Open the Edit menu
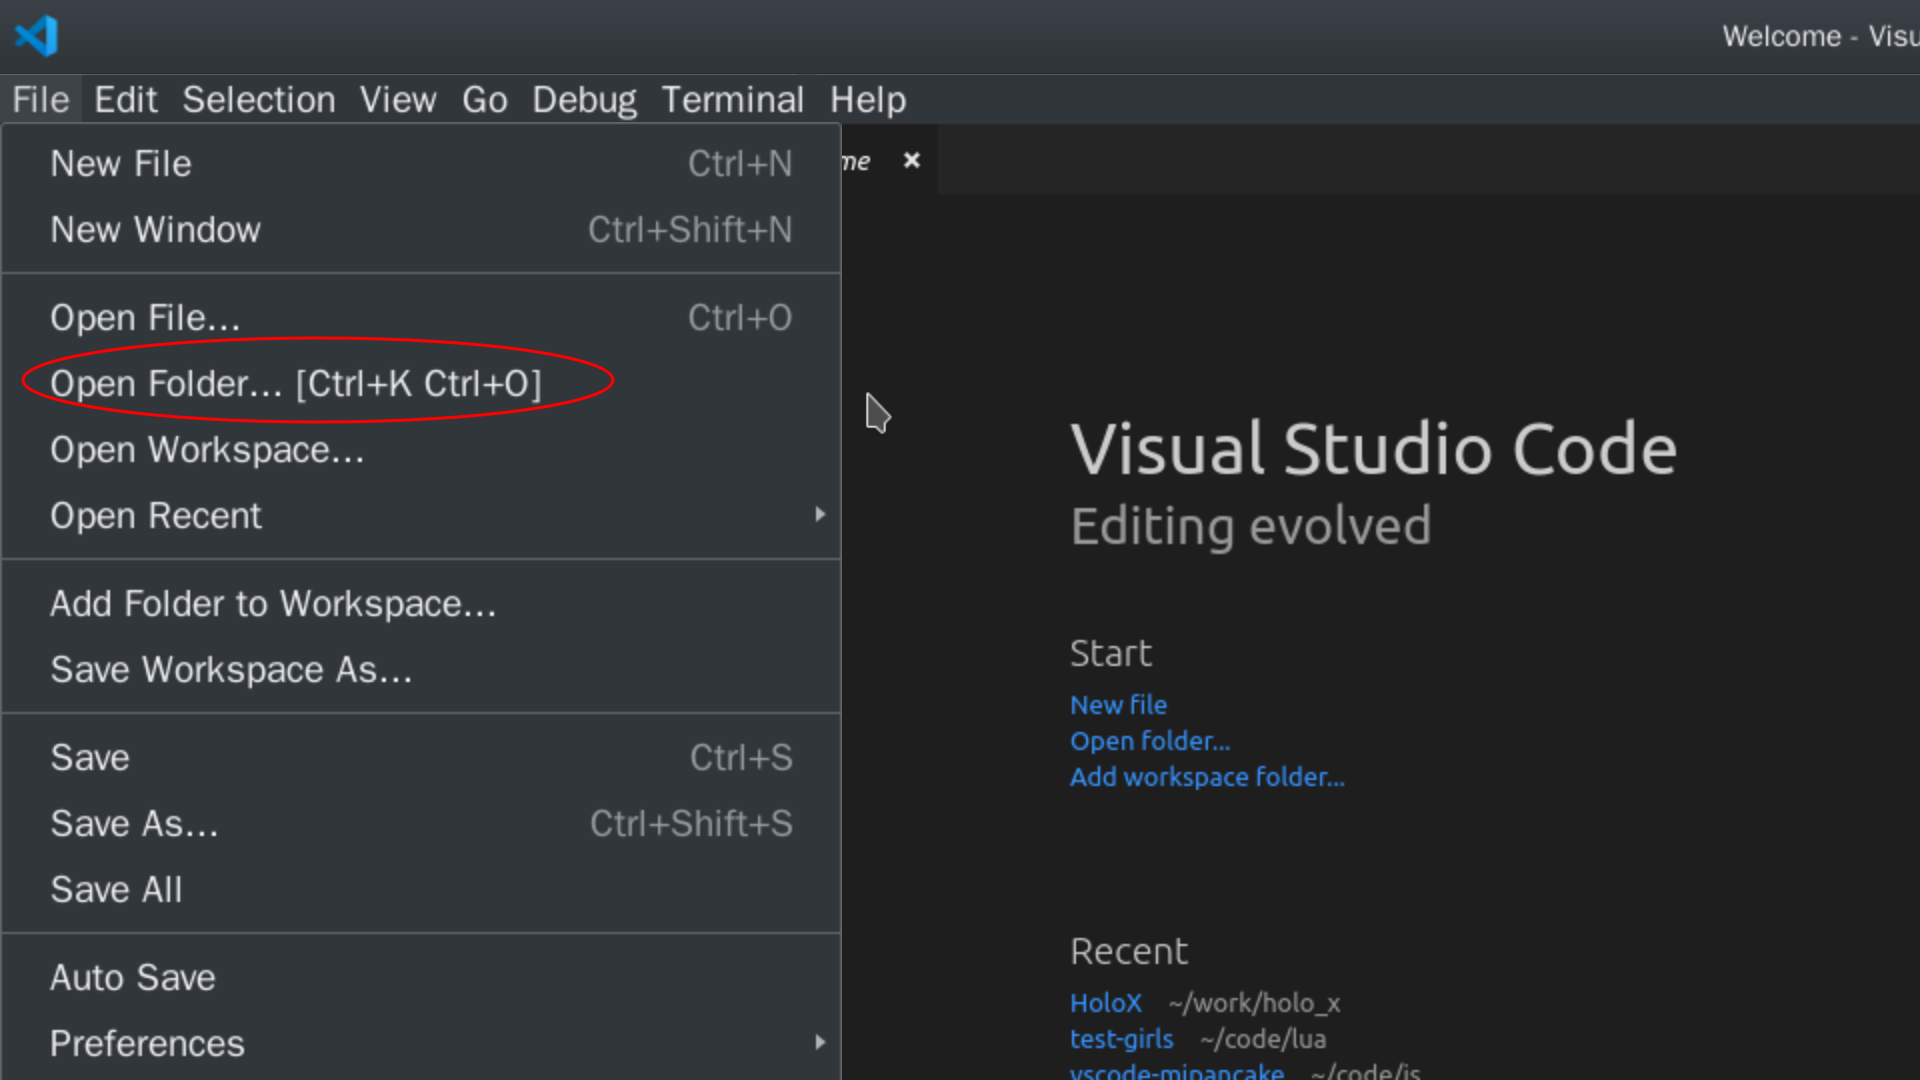The image size is (1920, 1080). [x=125, y=100]
